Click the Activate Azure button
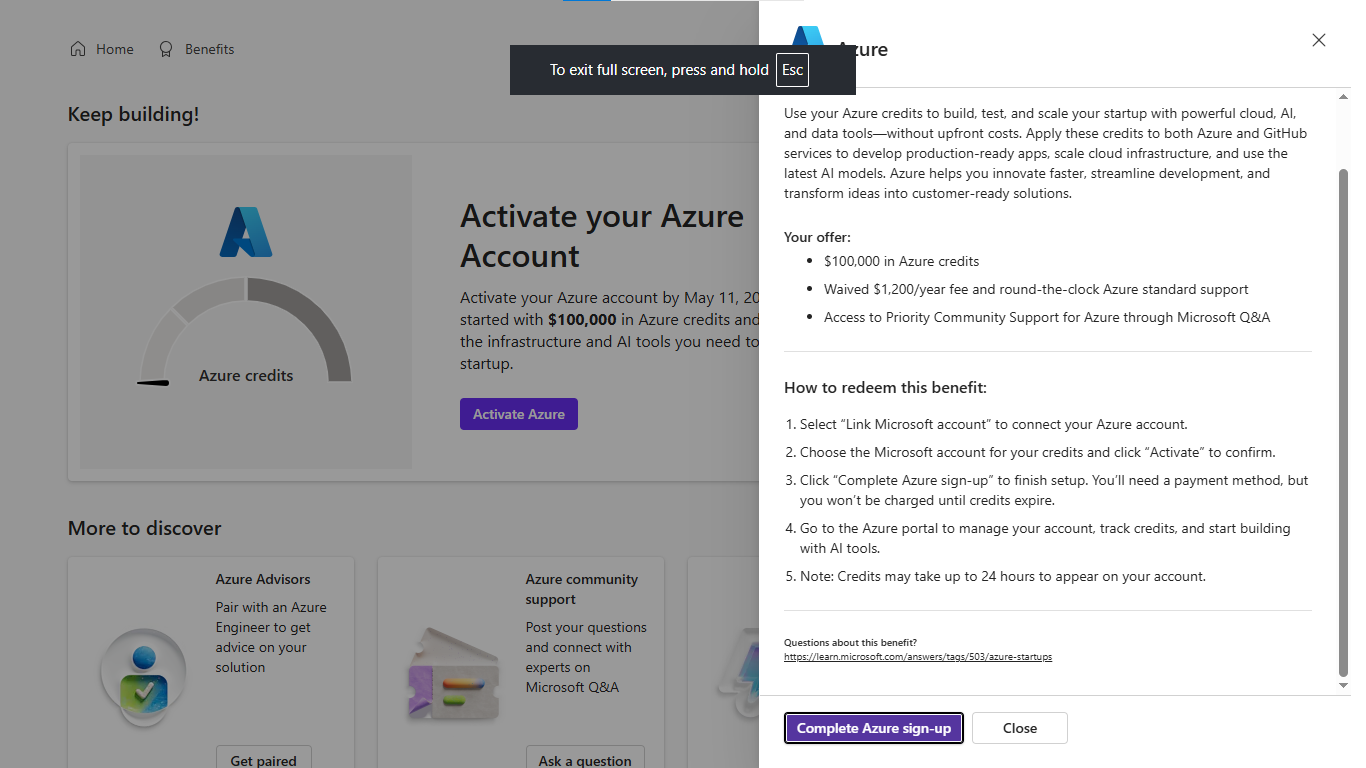Screen dimensions: 1366x768 pos(519,414)
